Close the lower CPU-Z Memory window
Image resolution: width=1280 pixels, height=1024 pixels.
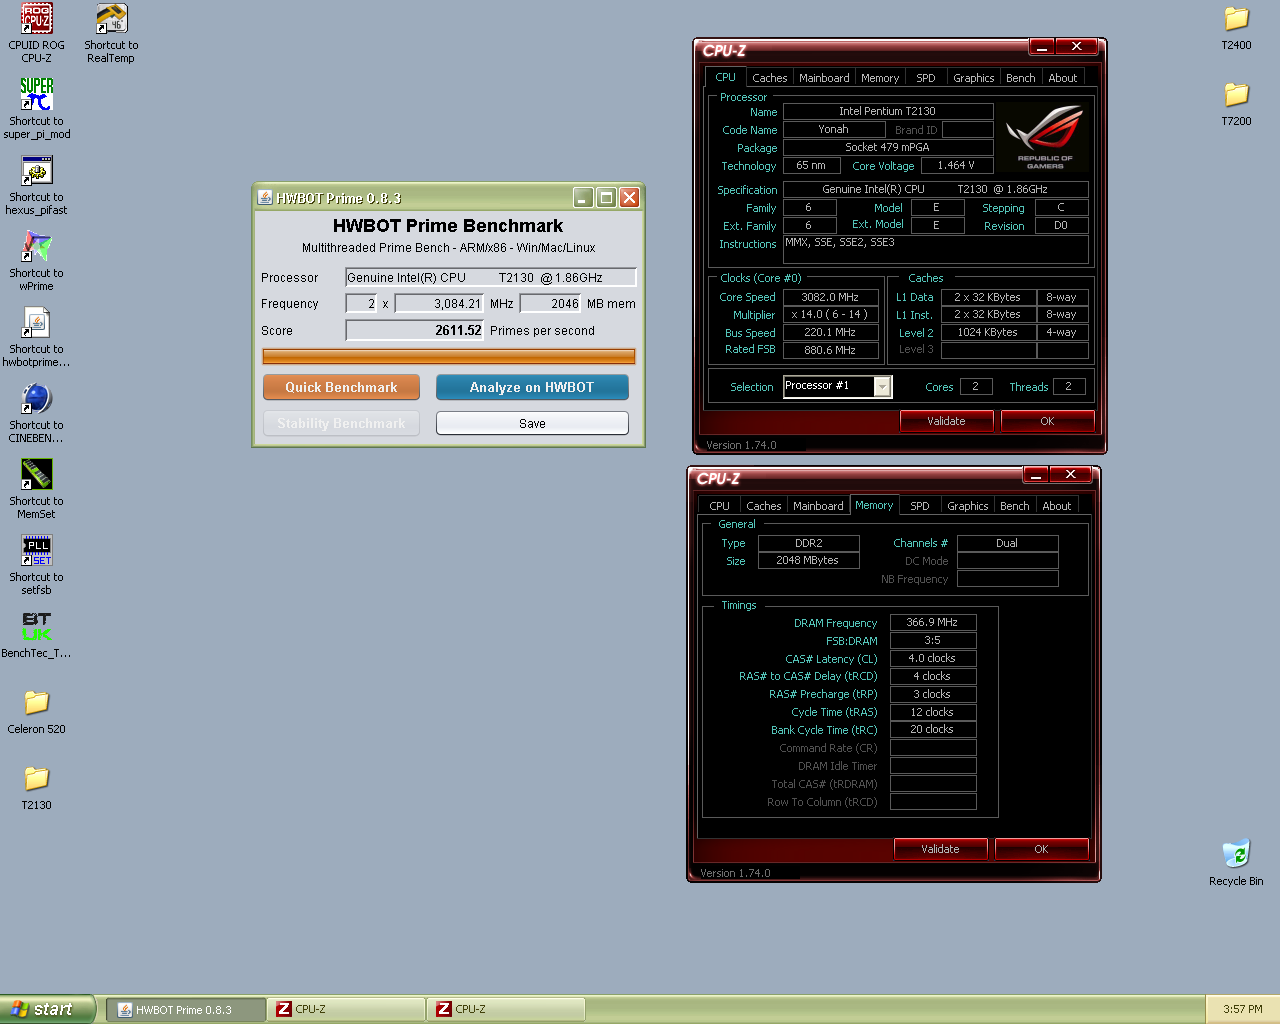1071,474
